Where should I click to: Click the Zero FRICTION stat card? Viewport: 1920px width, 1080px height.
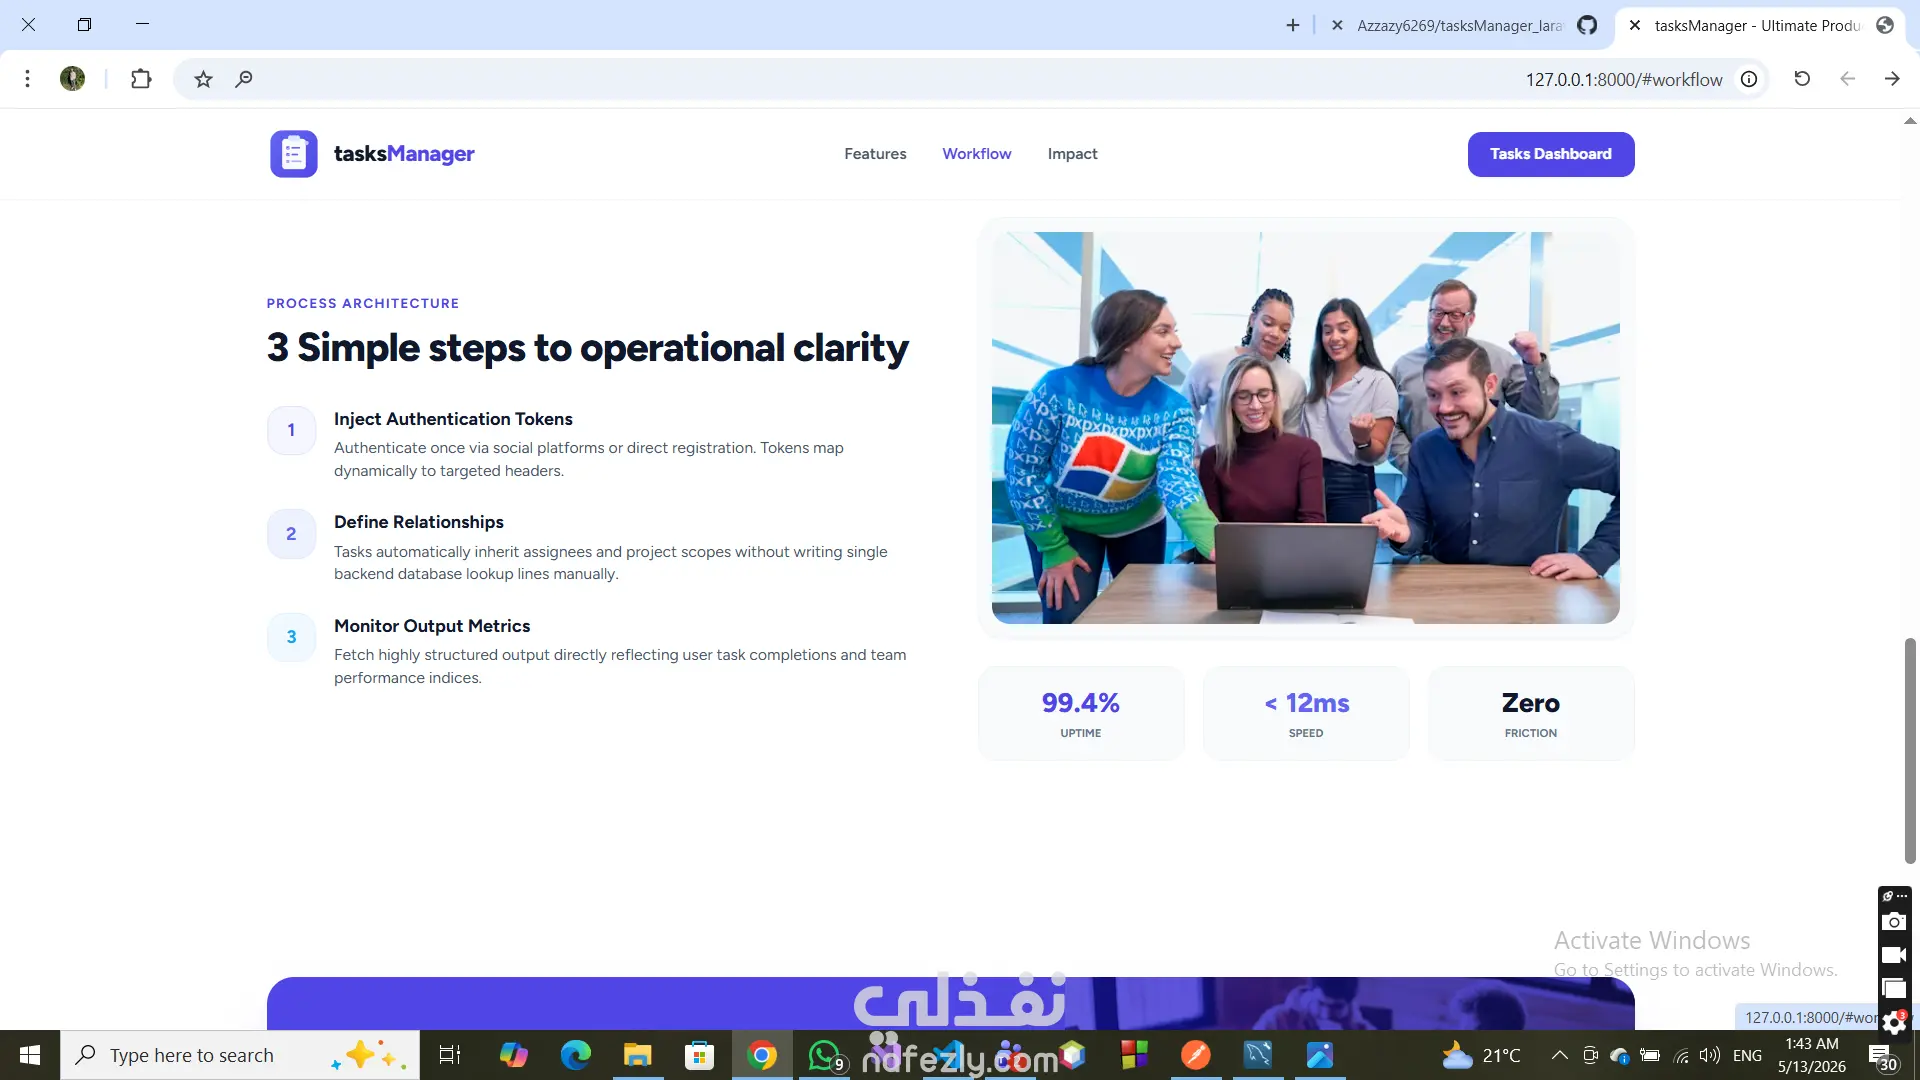point(1531,714)
